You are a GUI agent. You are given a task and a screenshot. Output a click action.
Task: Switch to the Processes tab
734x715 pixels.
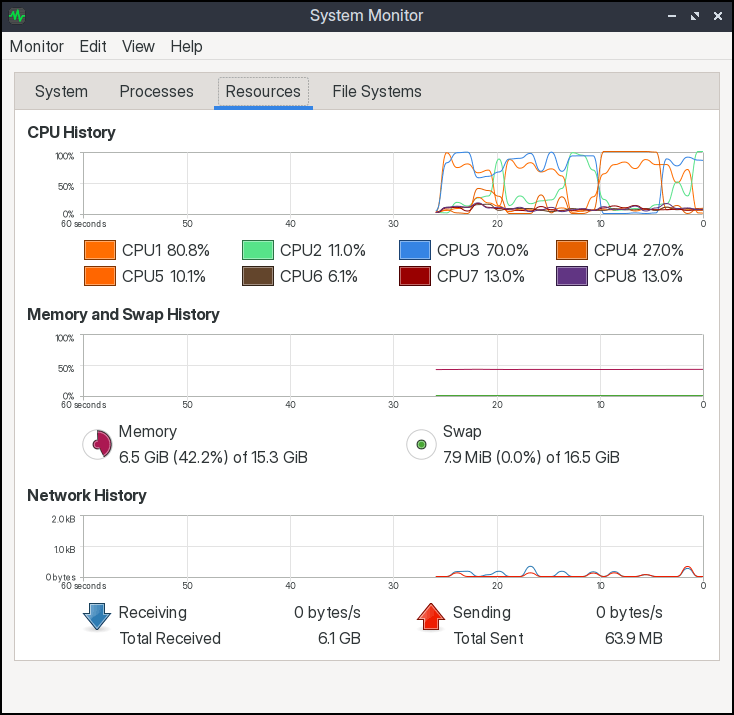pyautogui.click(x=156, y=91)
